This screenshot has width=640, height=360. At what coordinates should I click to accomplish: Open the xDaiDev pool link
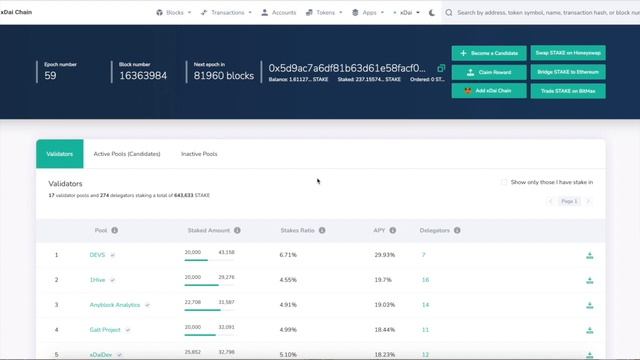pos(101,355)
